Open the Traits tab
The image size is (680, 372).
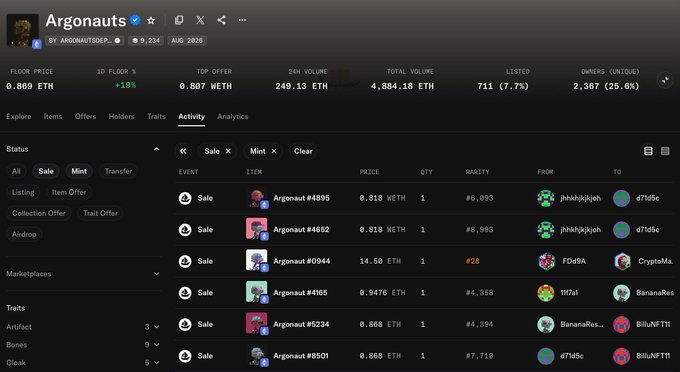point(156,116)
